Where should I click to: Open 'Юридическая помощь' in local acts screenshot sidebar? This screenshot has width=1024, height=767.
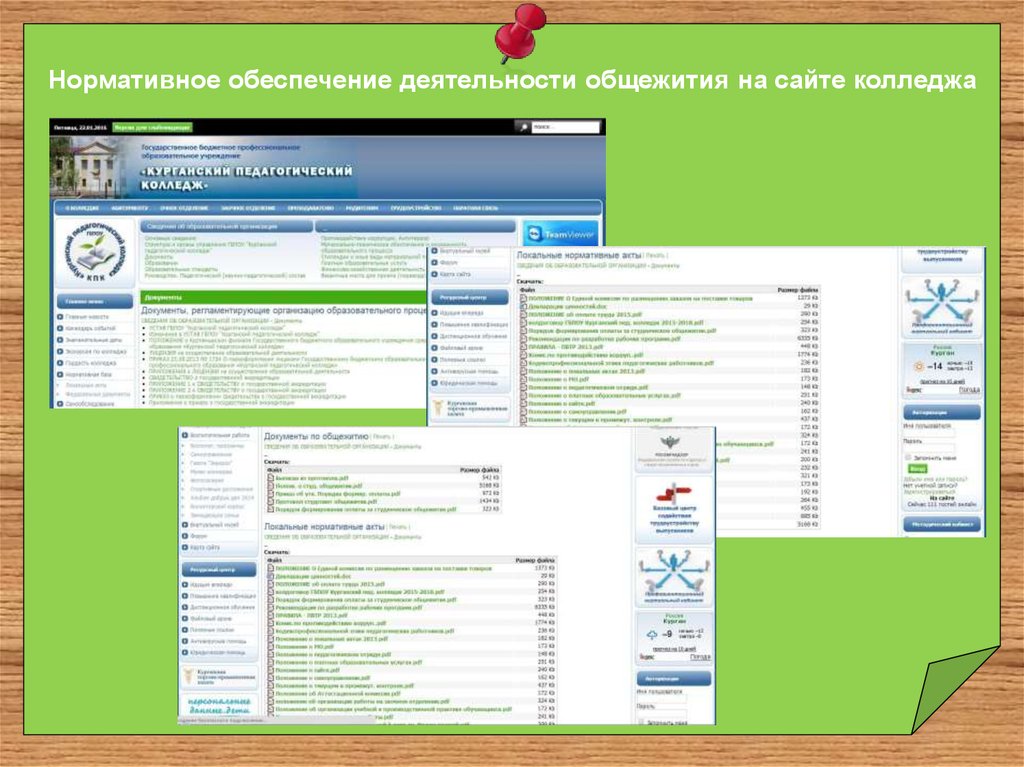(x=468, y=383)
